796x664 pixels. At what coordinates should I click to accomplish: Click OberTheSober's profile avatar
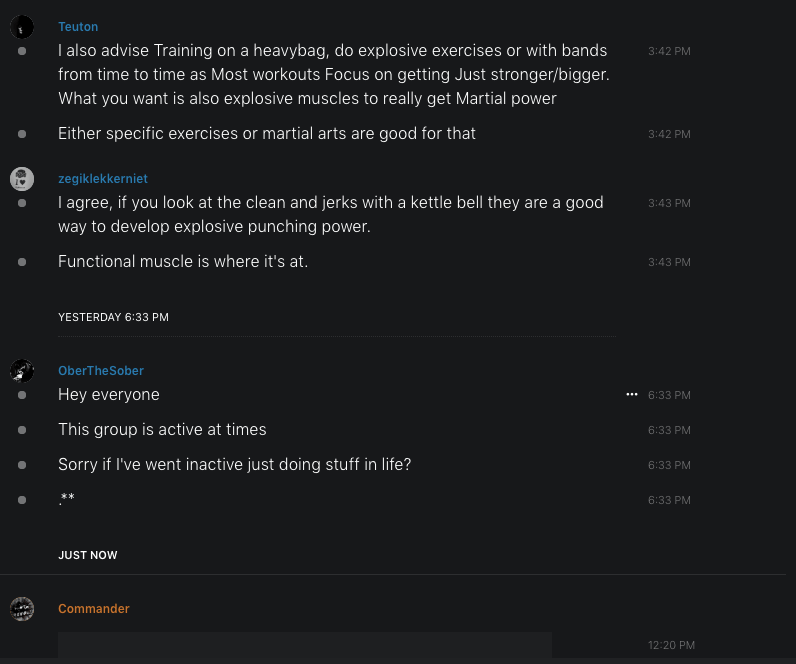pyautogui.click(x=22, y=371)
